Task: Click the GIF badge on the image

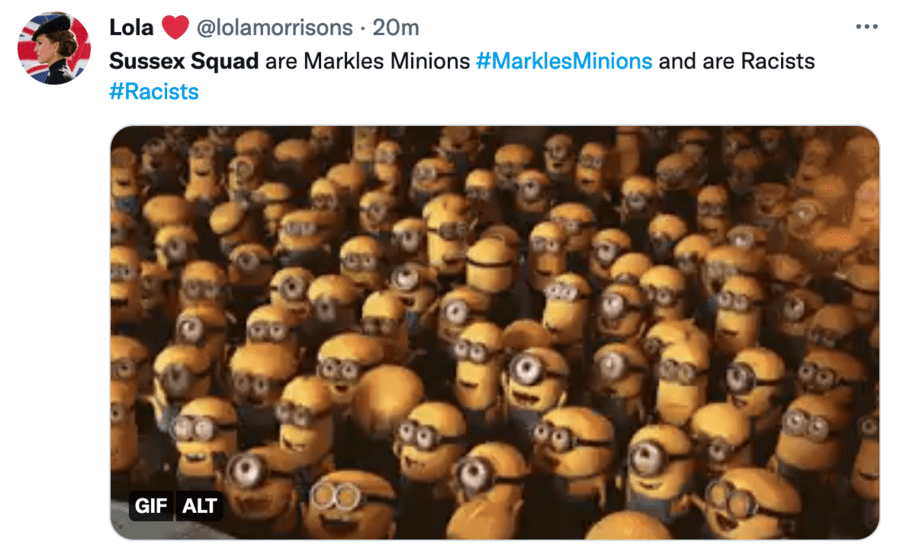Action: point(152,506)
